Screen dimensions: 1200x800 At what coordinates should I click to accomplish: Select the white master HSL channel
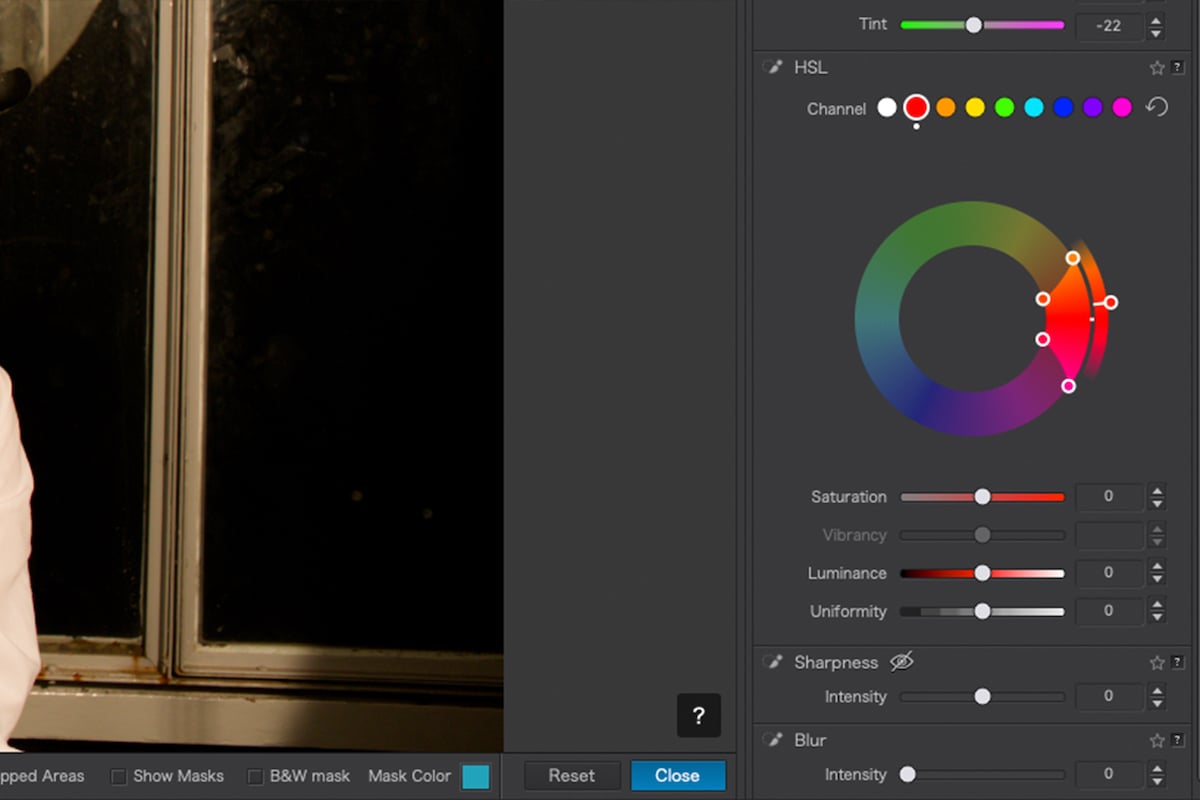tap(887, 107)
